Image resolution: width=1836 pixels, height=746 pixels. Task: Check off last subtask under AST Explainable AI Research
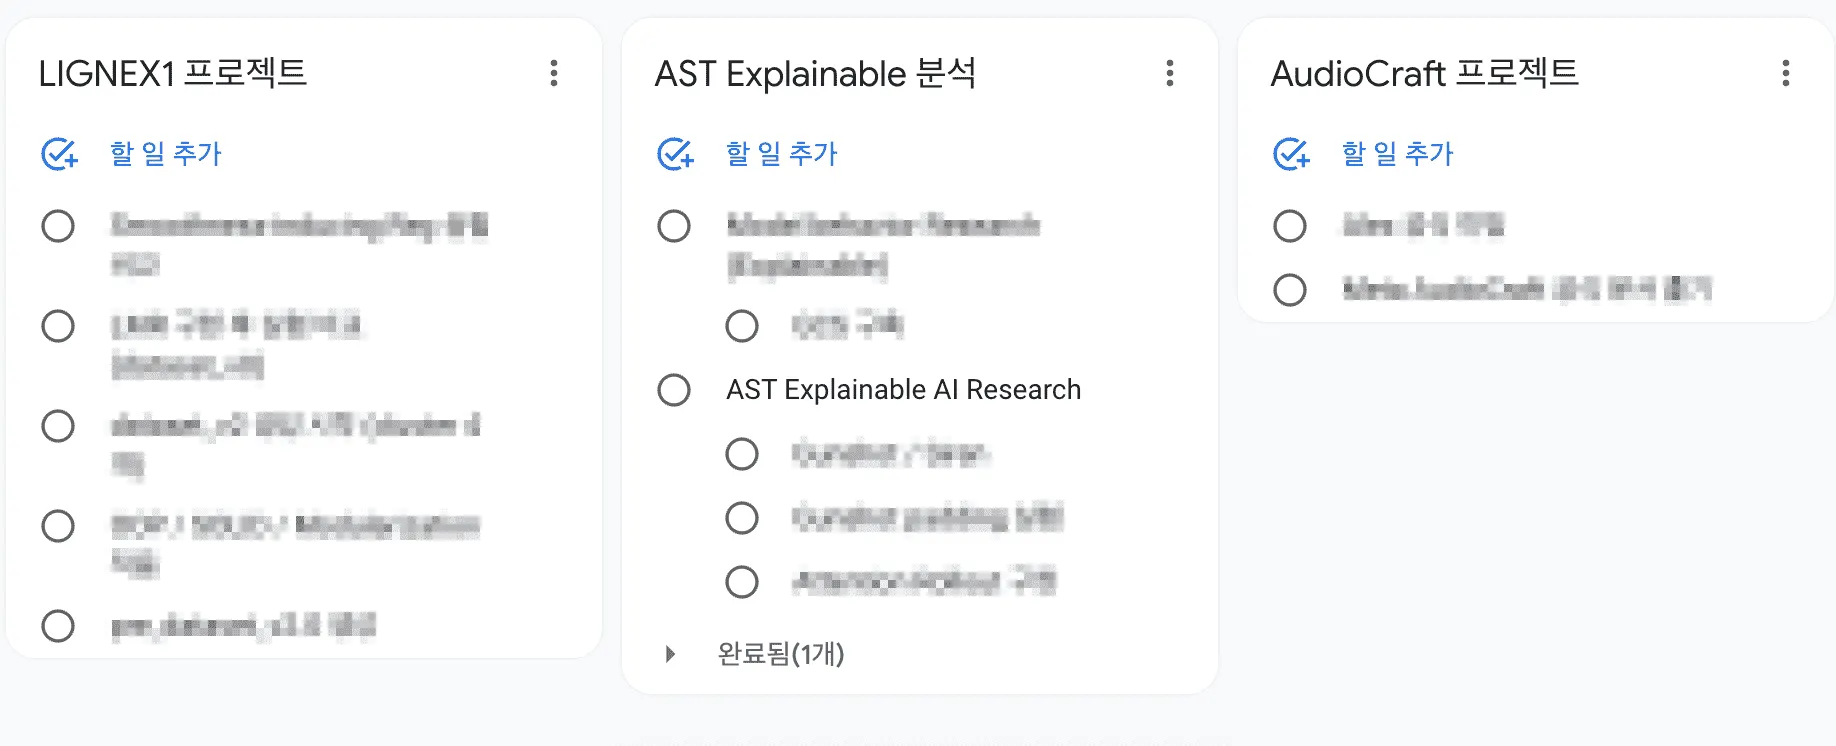click(x=742, y=582)
